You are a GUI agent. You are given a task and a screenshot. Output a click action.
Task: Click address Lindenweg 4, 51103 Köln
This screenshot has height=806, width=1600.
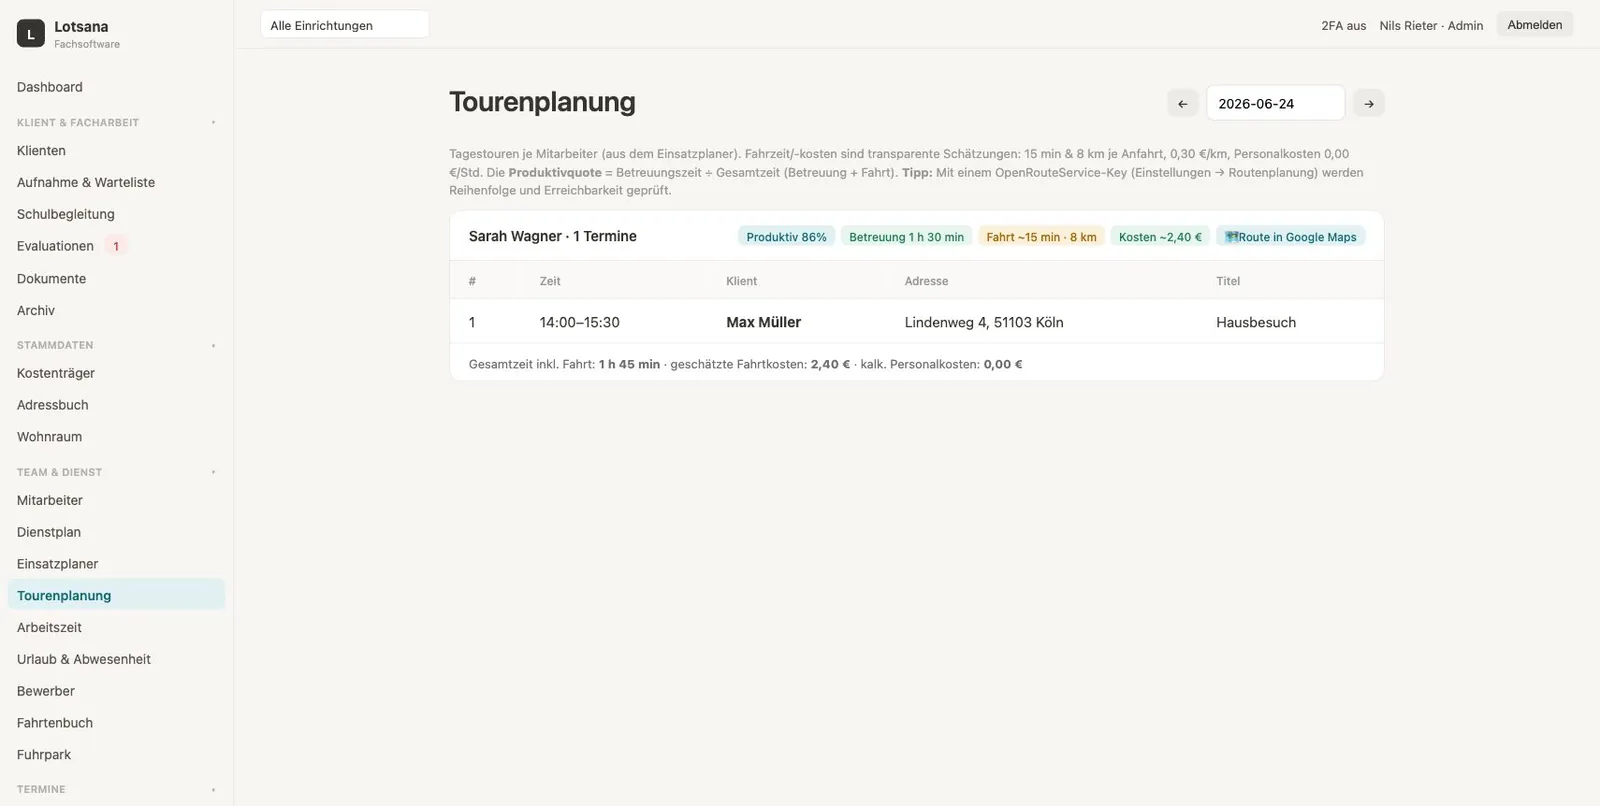click(984, 322)
